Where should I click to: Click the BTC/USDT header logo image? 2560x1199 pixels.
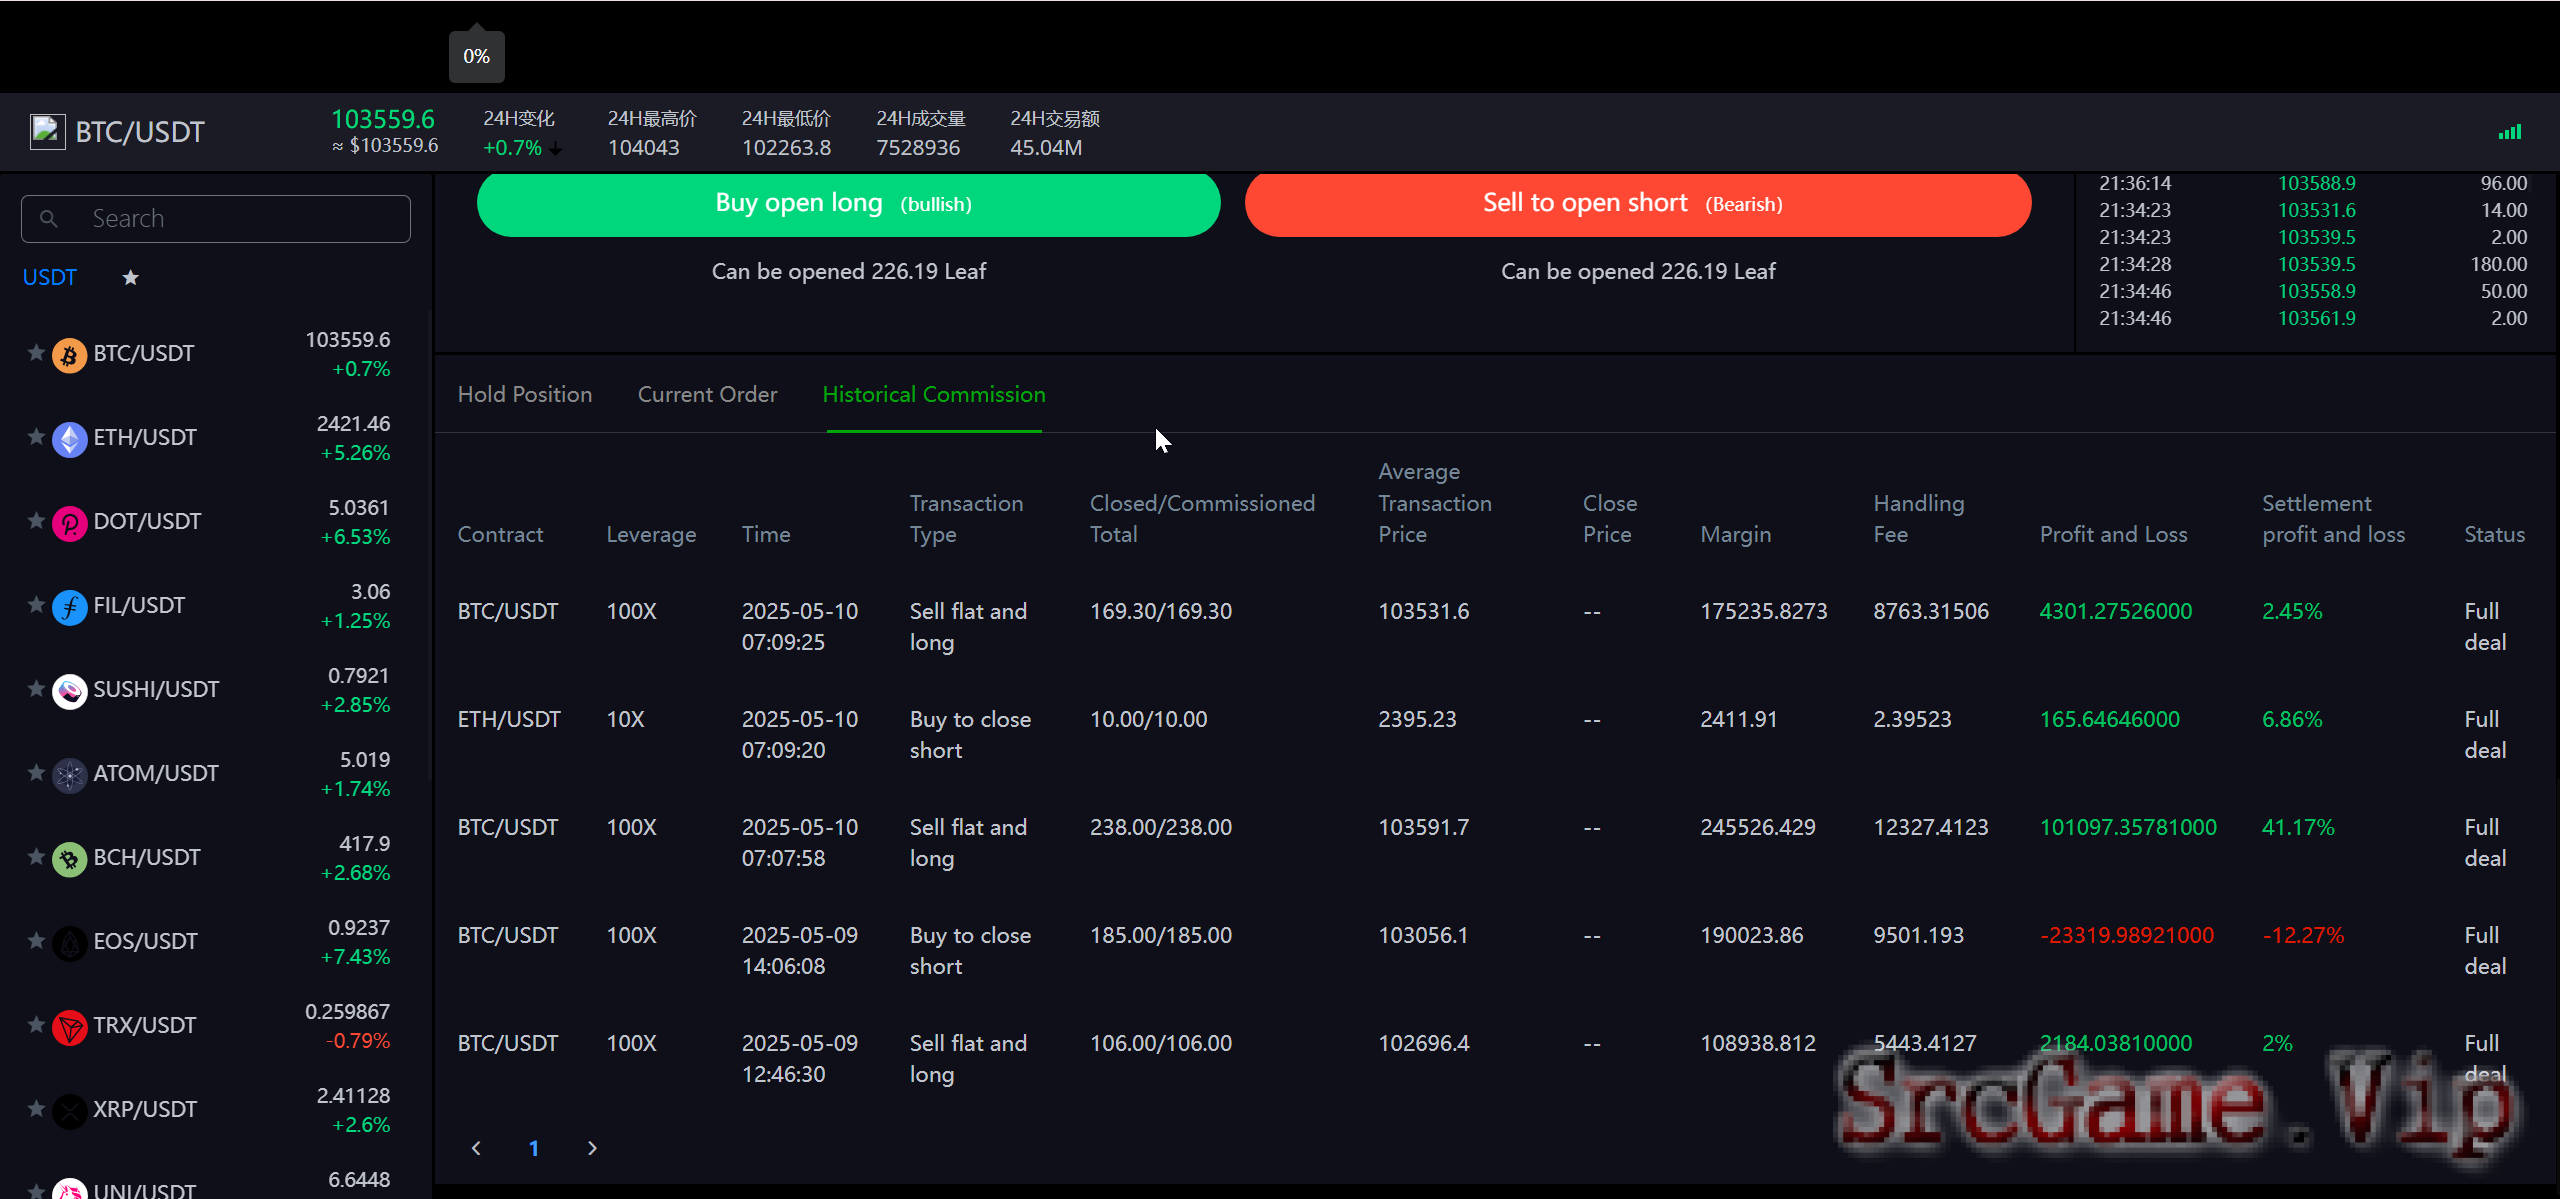47,131
